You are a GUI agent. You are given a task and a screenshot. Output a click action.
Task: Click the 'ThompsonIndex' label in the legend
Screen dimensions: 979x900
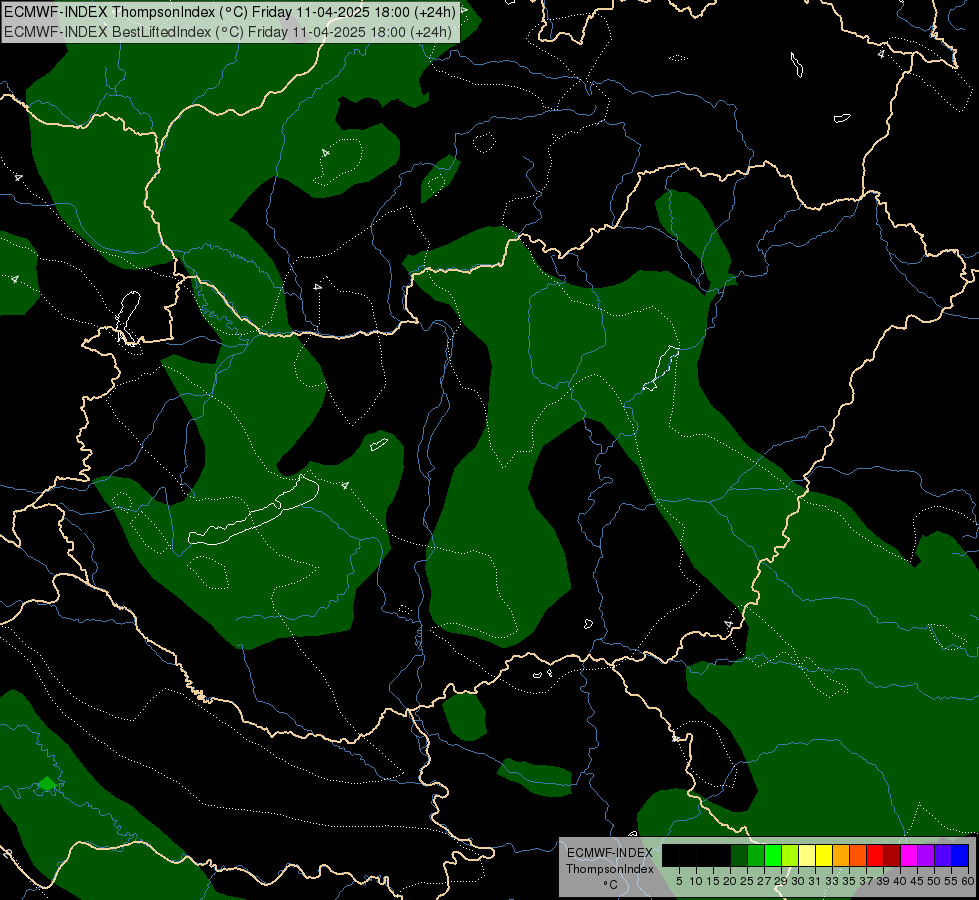pyautogui.click(x=610, y=869)
